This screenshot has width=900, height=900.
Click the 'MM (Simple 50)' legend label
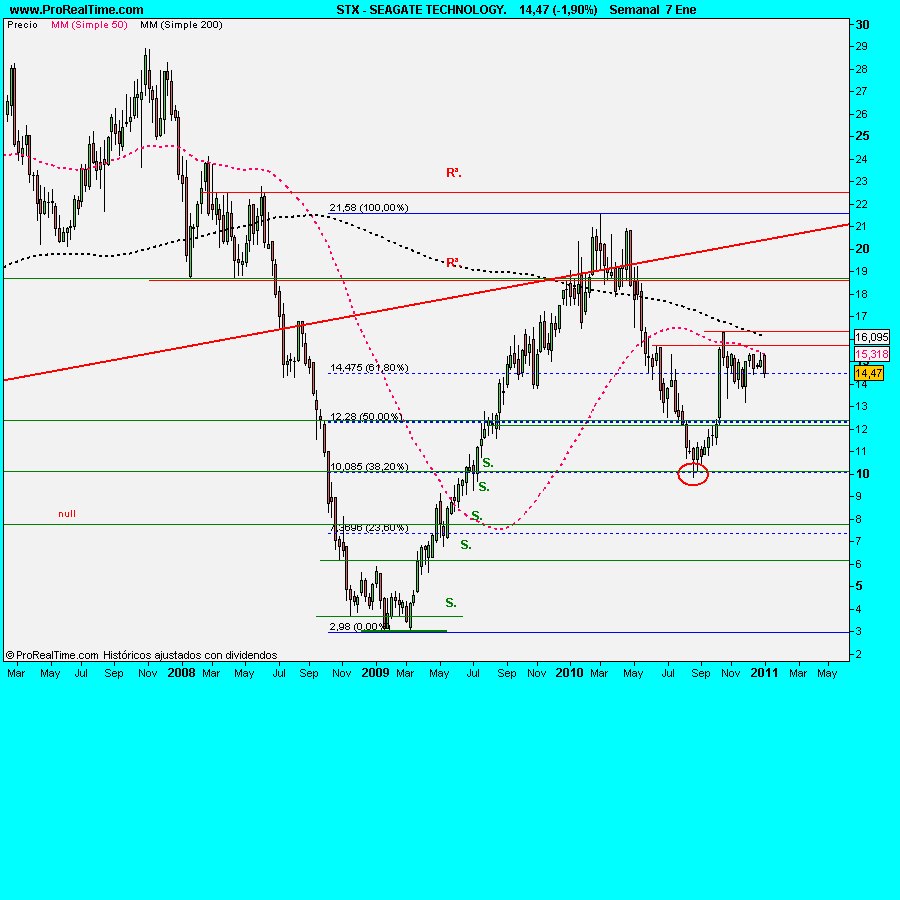tap(89, 25)
